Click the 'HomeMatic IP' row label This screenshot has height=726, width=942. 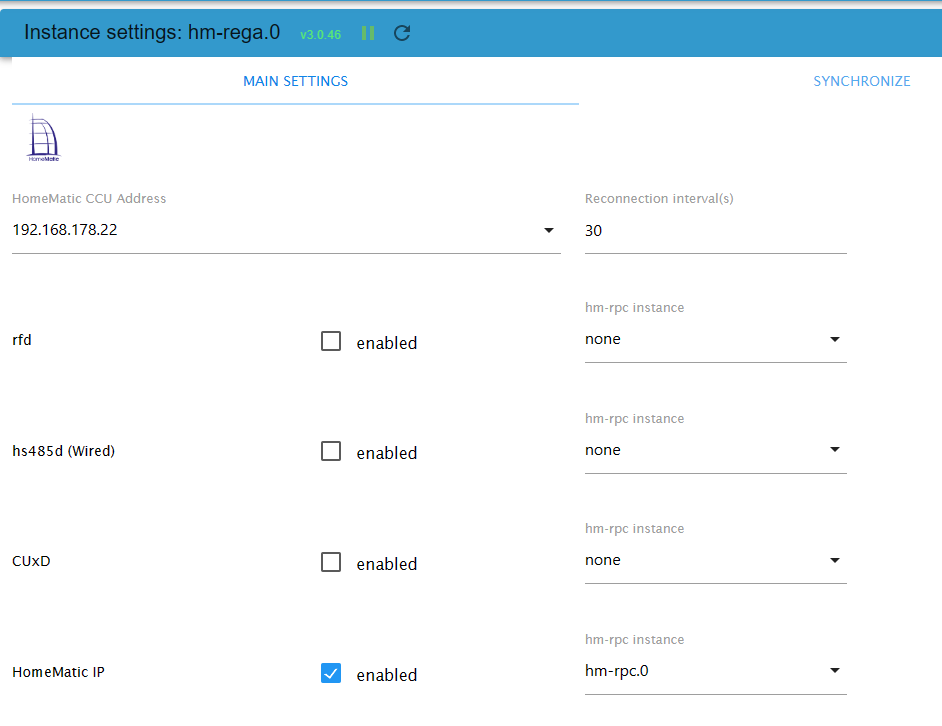pos(58,672)
